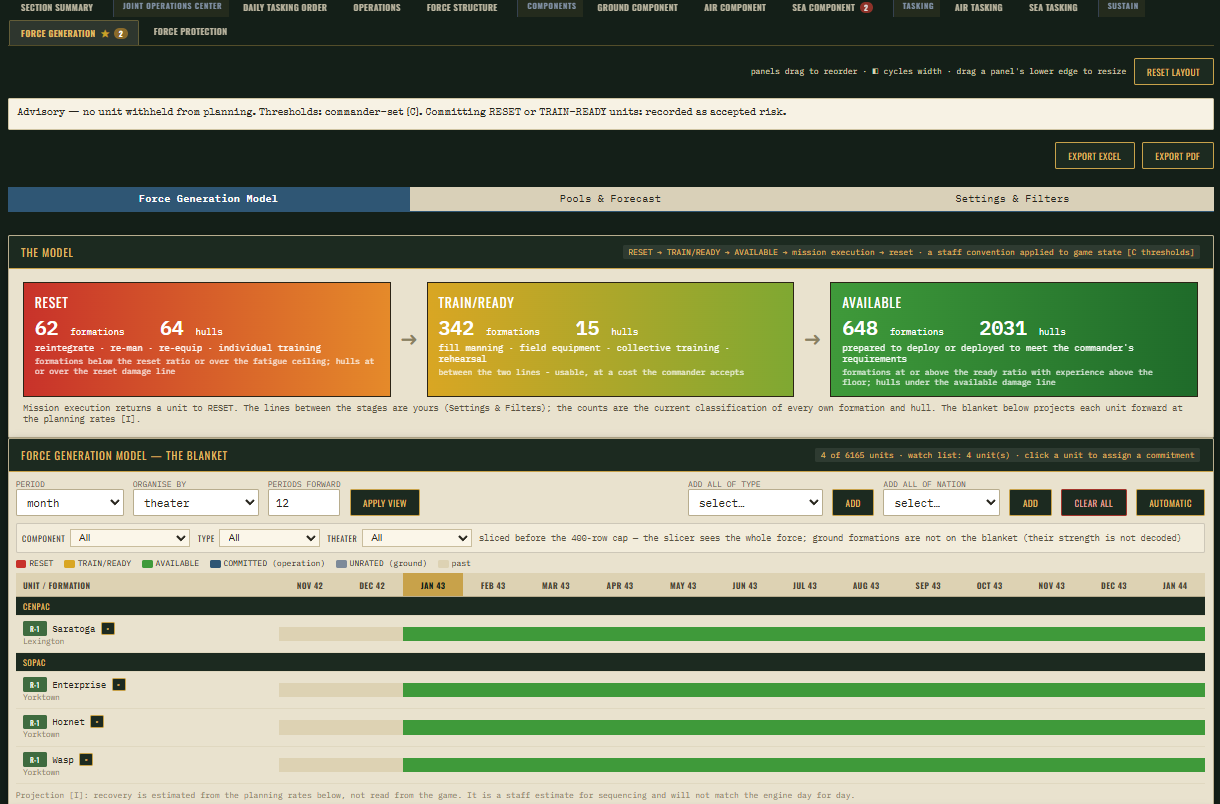
Task: Click the Hornet unit name
Action: 69,721
